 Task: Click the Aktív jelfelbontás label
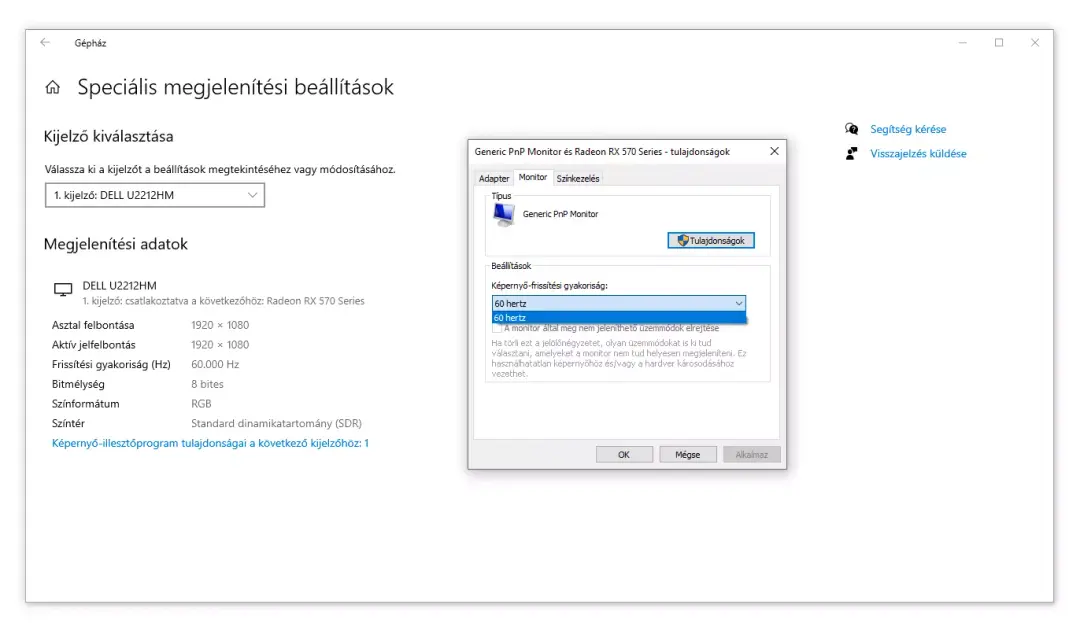[x=94, y=345]
